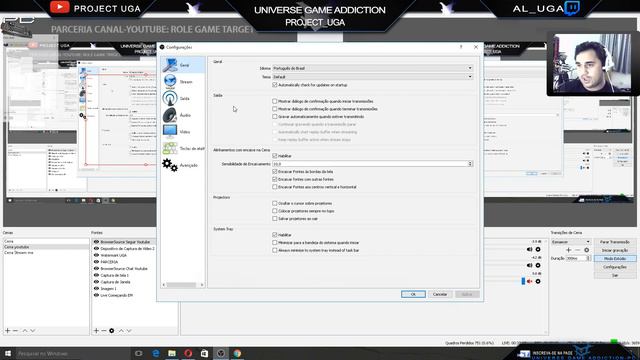Move the selected source up in Fontes
The image size is (640, 360).
click(121, 331)
